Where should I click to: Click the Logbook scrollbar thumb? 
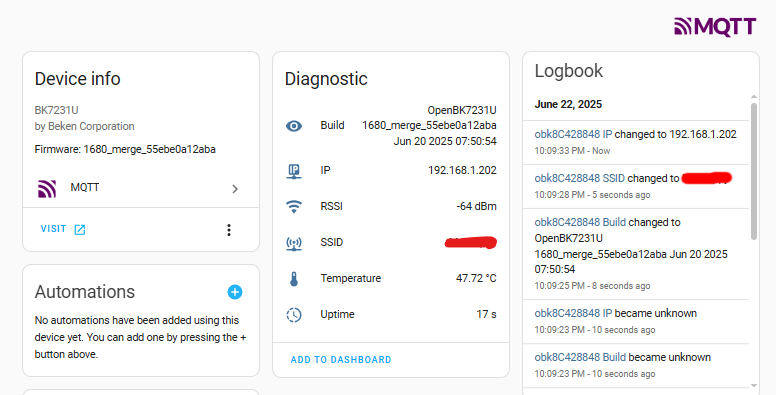point(754,171)
